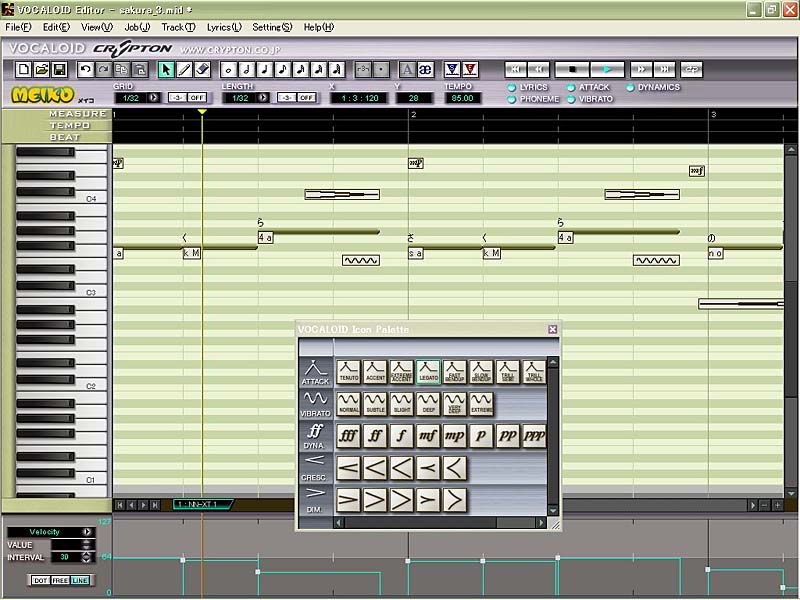The height and width of the screenshot is (600, 800).
Task: Choose the whole note length
Action: pos(228,69)
